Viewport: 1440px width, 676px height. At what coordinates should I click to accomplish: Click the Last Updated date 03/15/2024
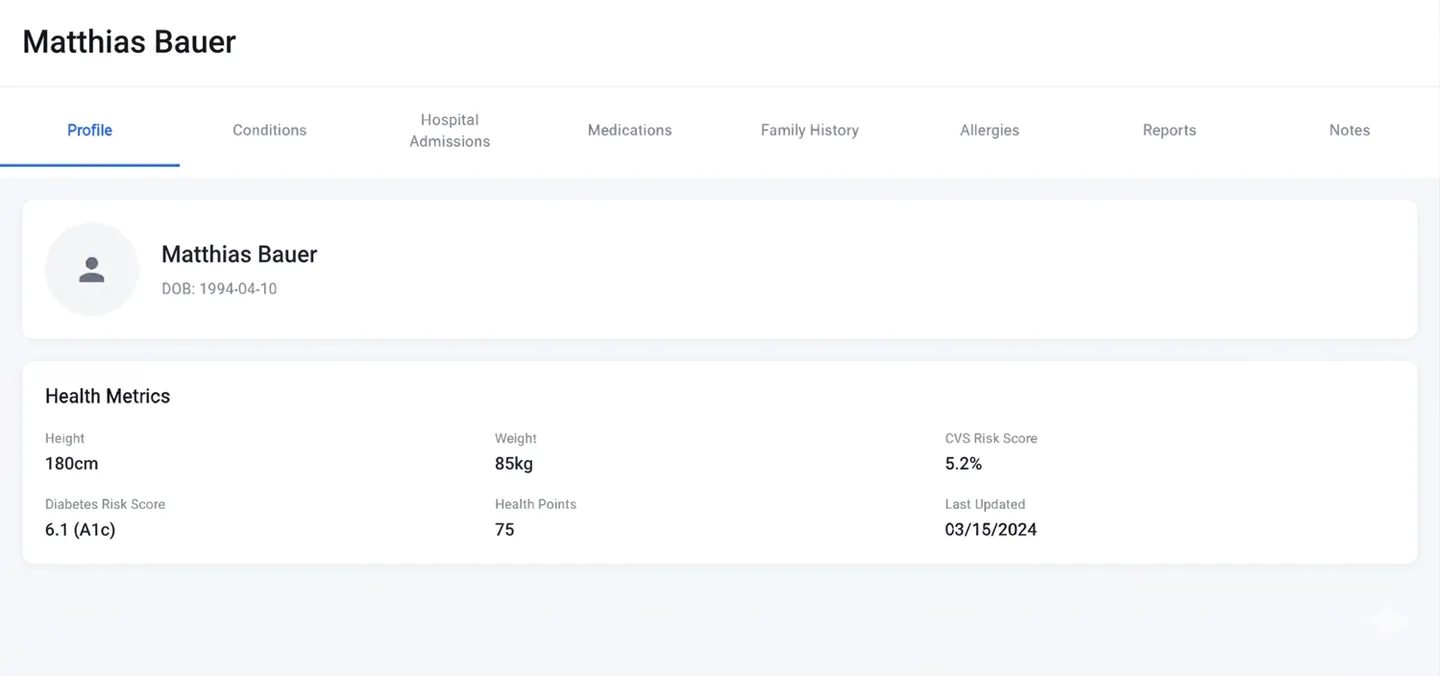point(991,529)
